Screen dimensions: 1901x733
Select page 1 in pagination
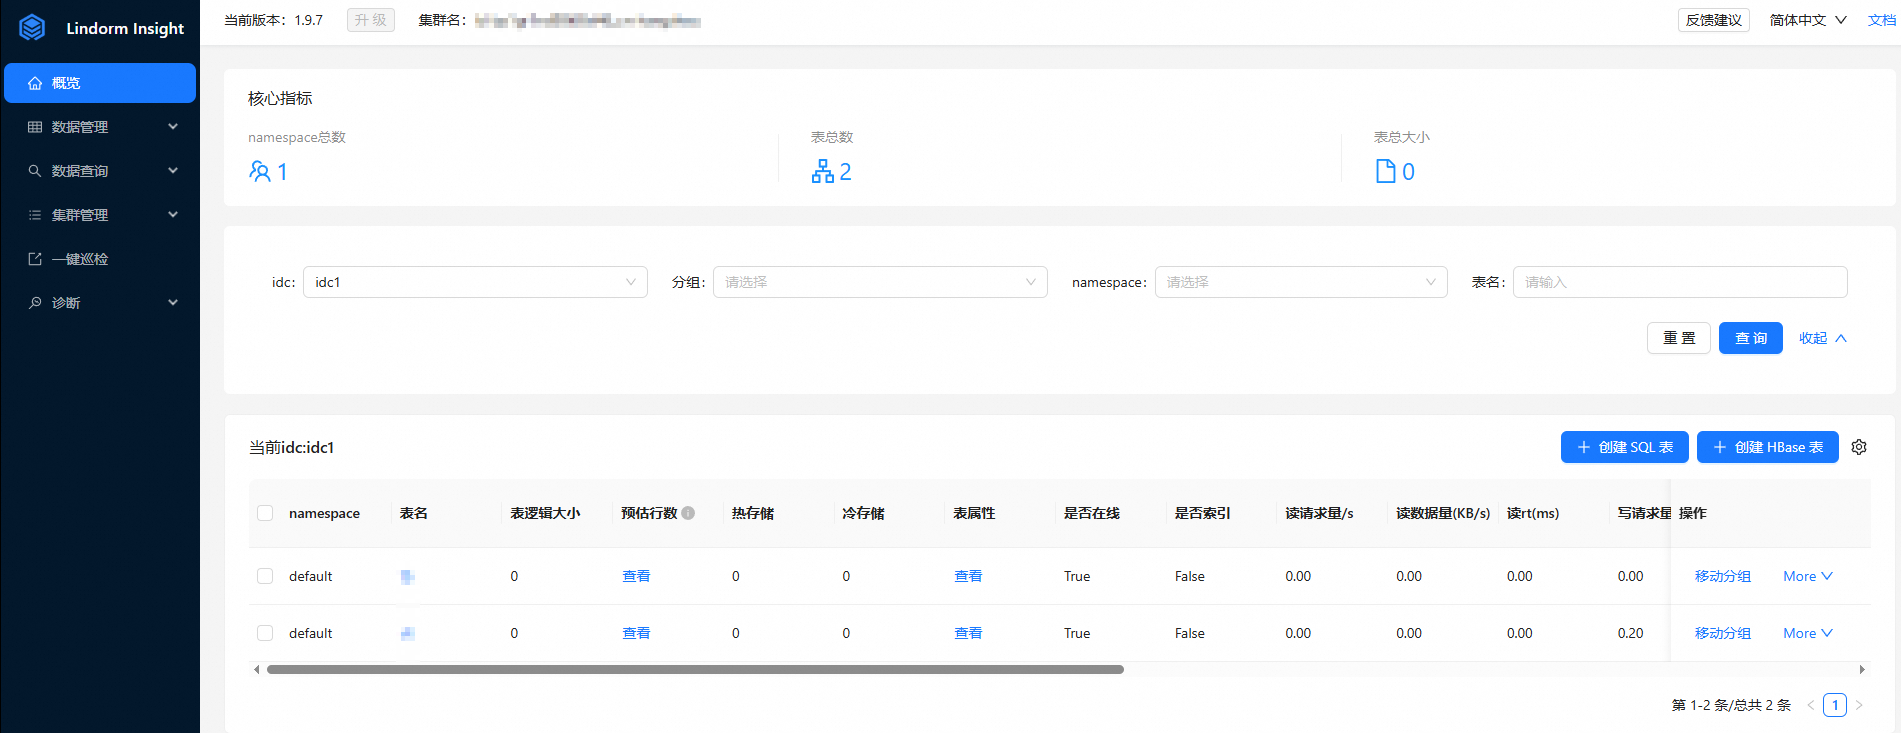point(1835,705)
